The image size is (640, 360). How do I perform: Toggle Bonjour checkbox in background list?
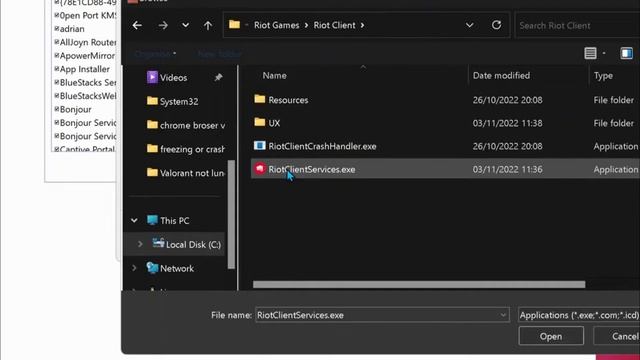tap(57, 109)
